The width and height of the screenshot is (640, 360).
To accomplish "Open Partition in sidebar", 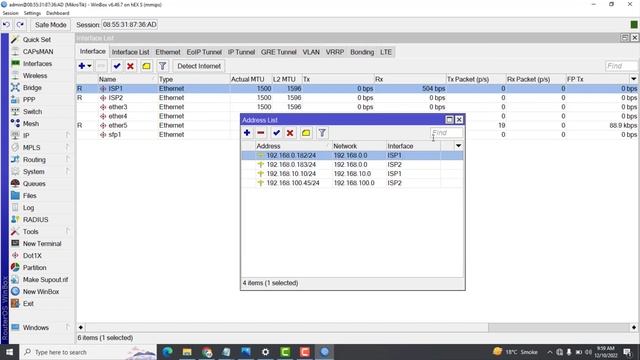I will click(35, 267).
